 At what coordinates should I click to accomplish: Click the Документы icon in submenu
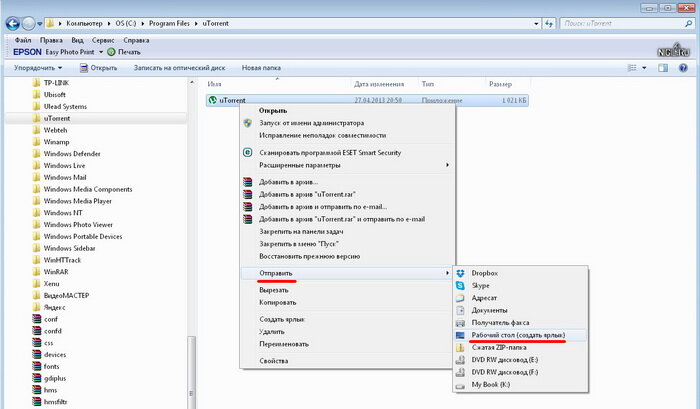(x=460, y=310)
